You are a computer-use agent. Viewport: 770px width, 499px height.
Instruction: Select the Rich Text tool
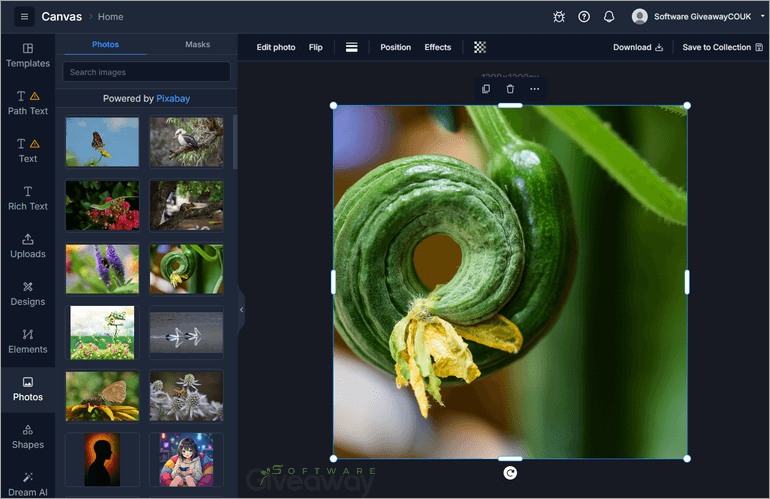(x=28, y=198)
